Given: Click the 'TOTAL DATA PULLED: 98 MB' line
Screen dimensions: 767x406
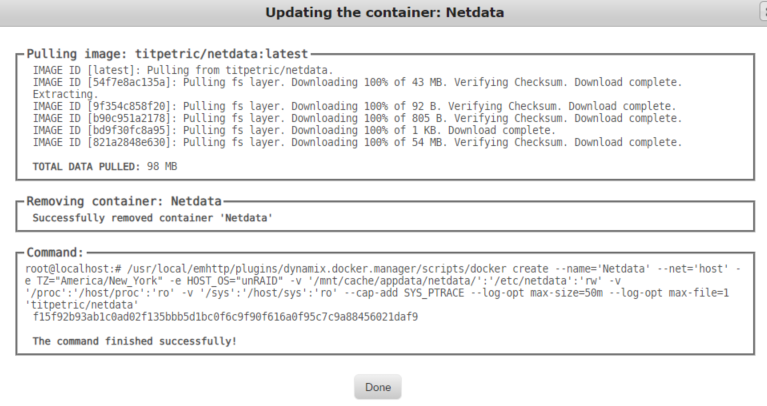Looking at the screenshot, I should pyautogui.click(x=105, y=166).
